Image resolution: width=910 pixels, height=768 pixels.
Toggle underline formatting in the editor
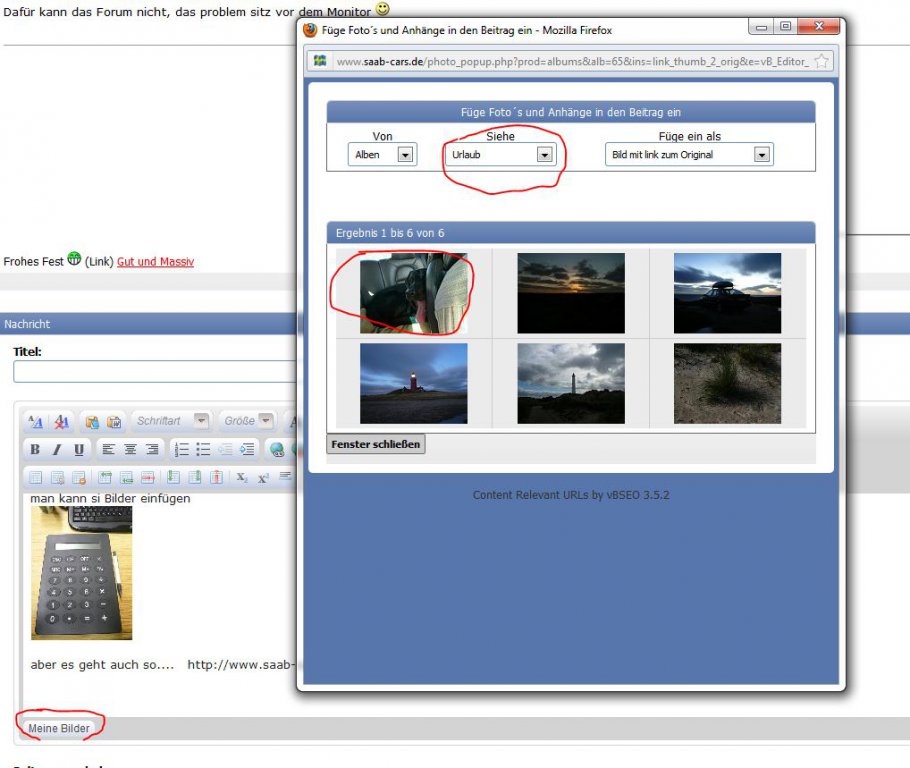click(79, 449)
